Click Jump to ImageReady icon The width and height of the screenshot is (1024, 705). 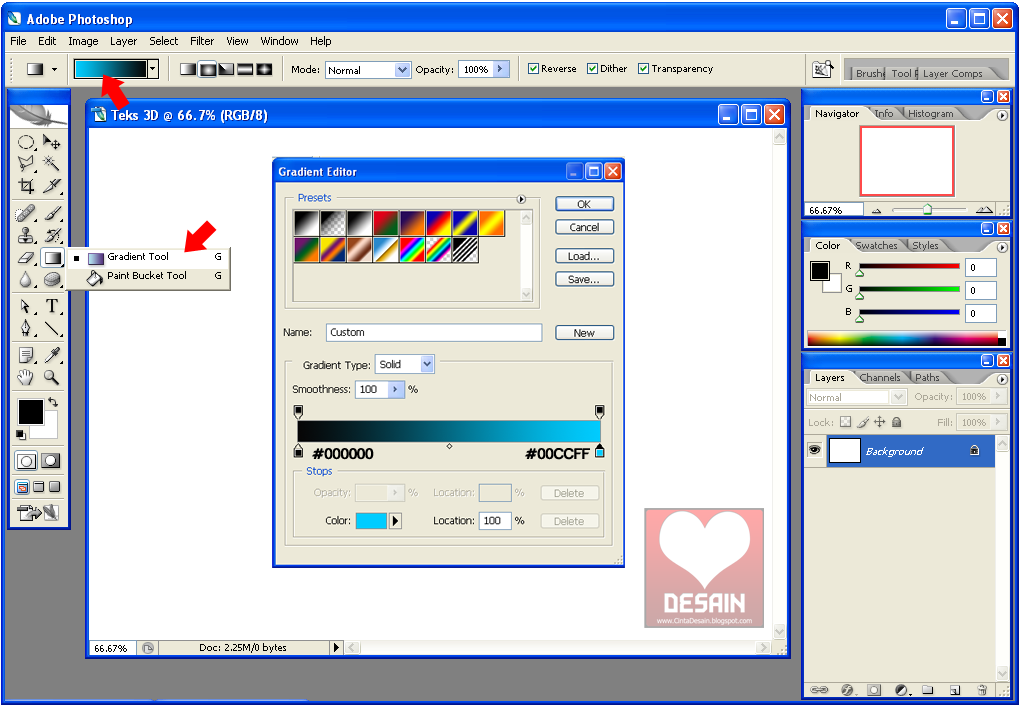coord(38,513)
